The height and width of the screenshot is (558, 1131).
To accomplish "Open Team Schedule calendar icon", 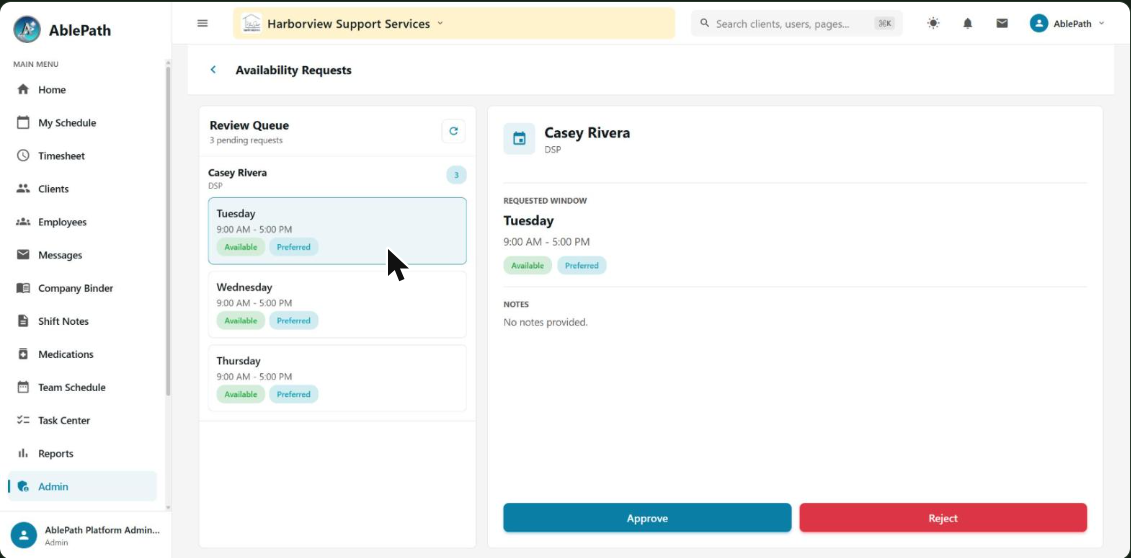I will tap(23, 387).
